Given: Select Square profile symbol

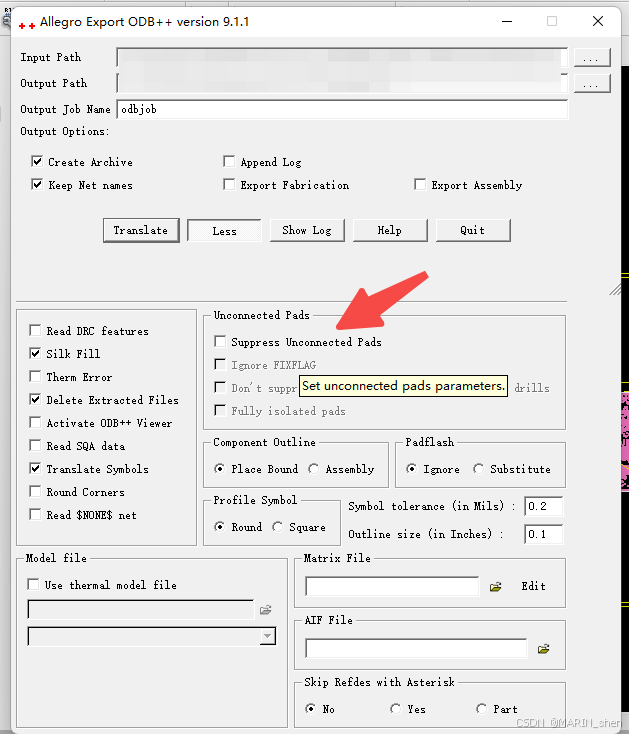Looking at the screenshot, I should click(x=278, y=527).
